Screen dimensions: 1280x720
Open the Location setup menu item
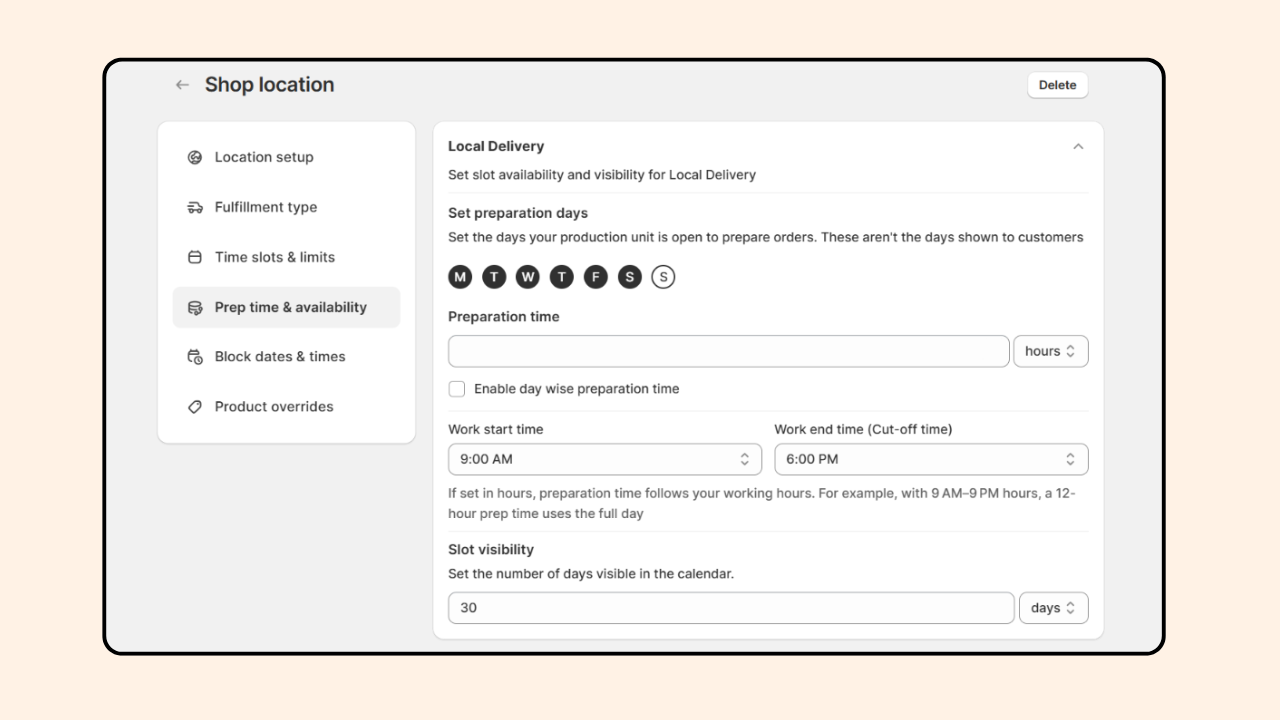(286, 157)
